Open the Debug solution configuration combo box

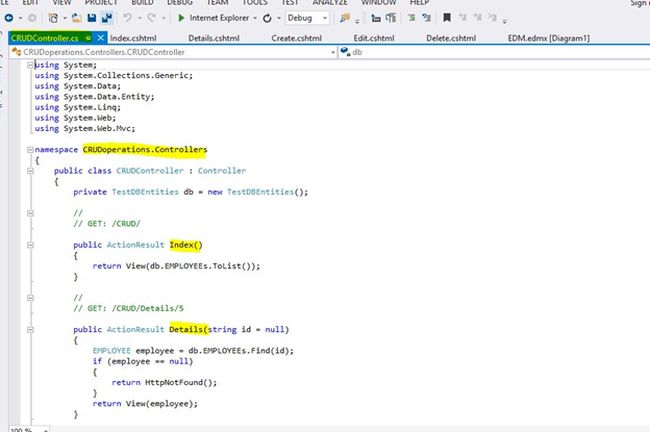click(307, 18)
